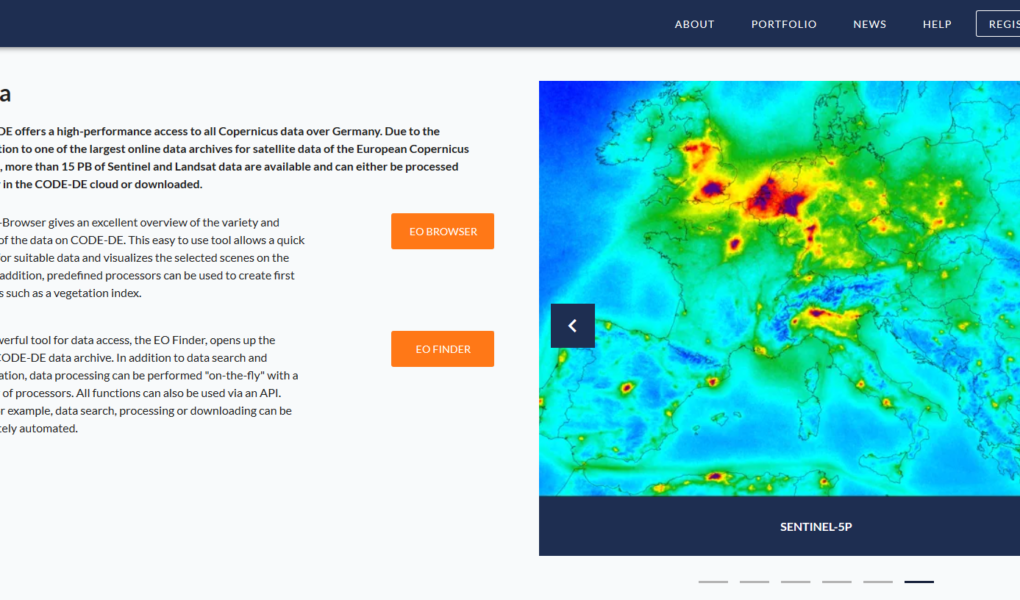Select the first carousel slide indicator

(x=712, y=581)
